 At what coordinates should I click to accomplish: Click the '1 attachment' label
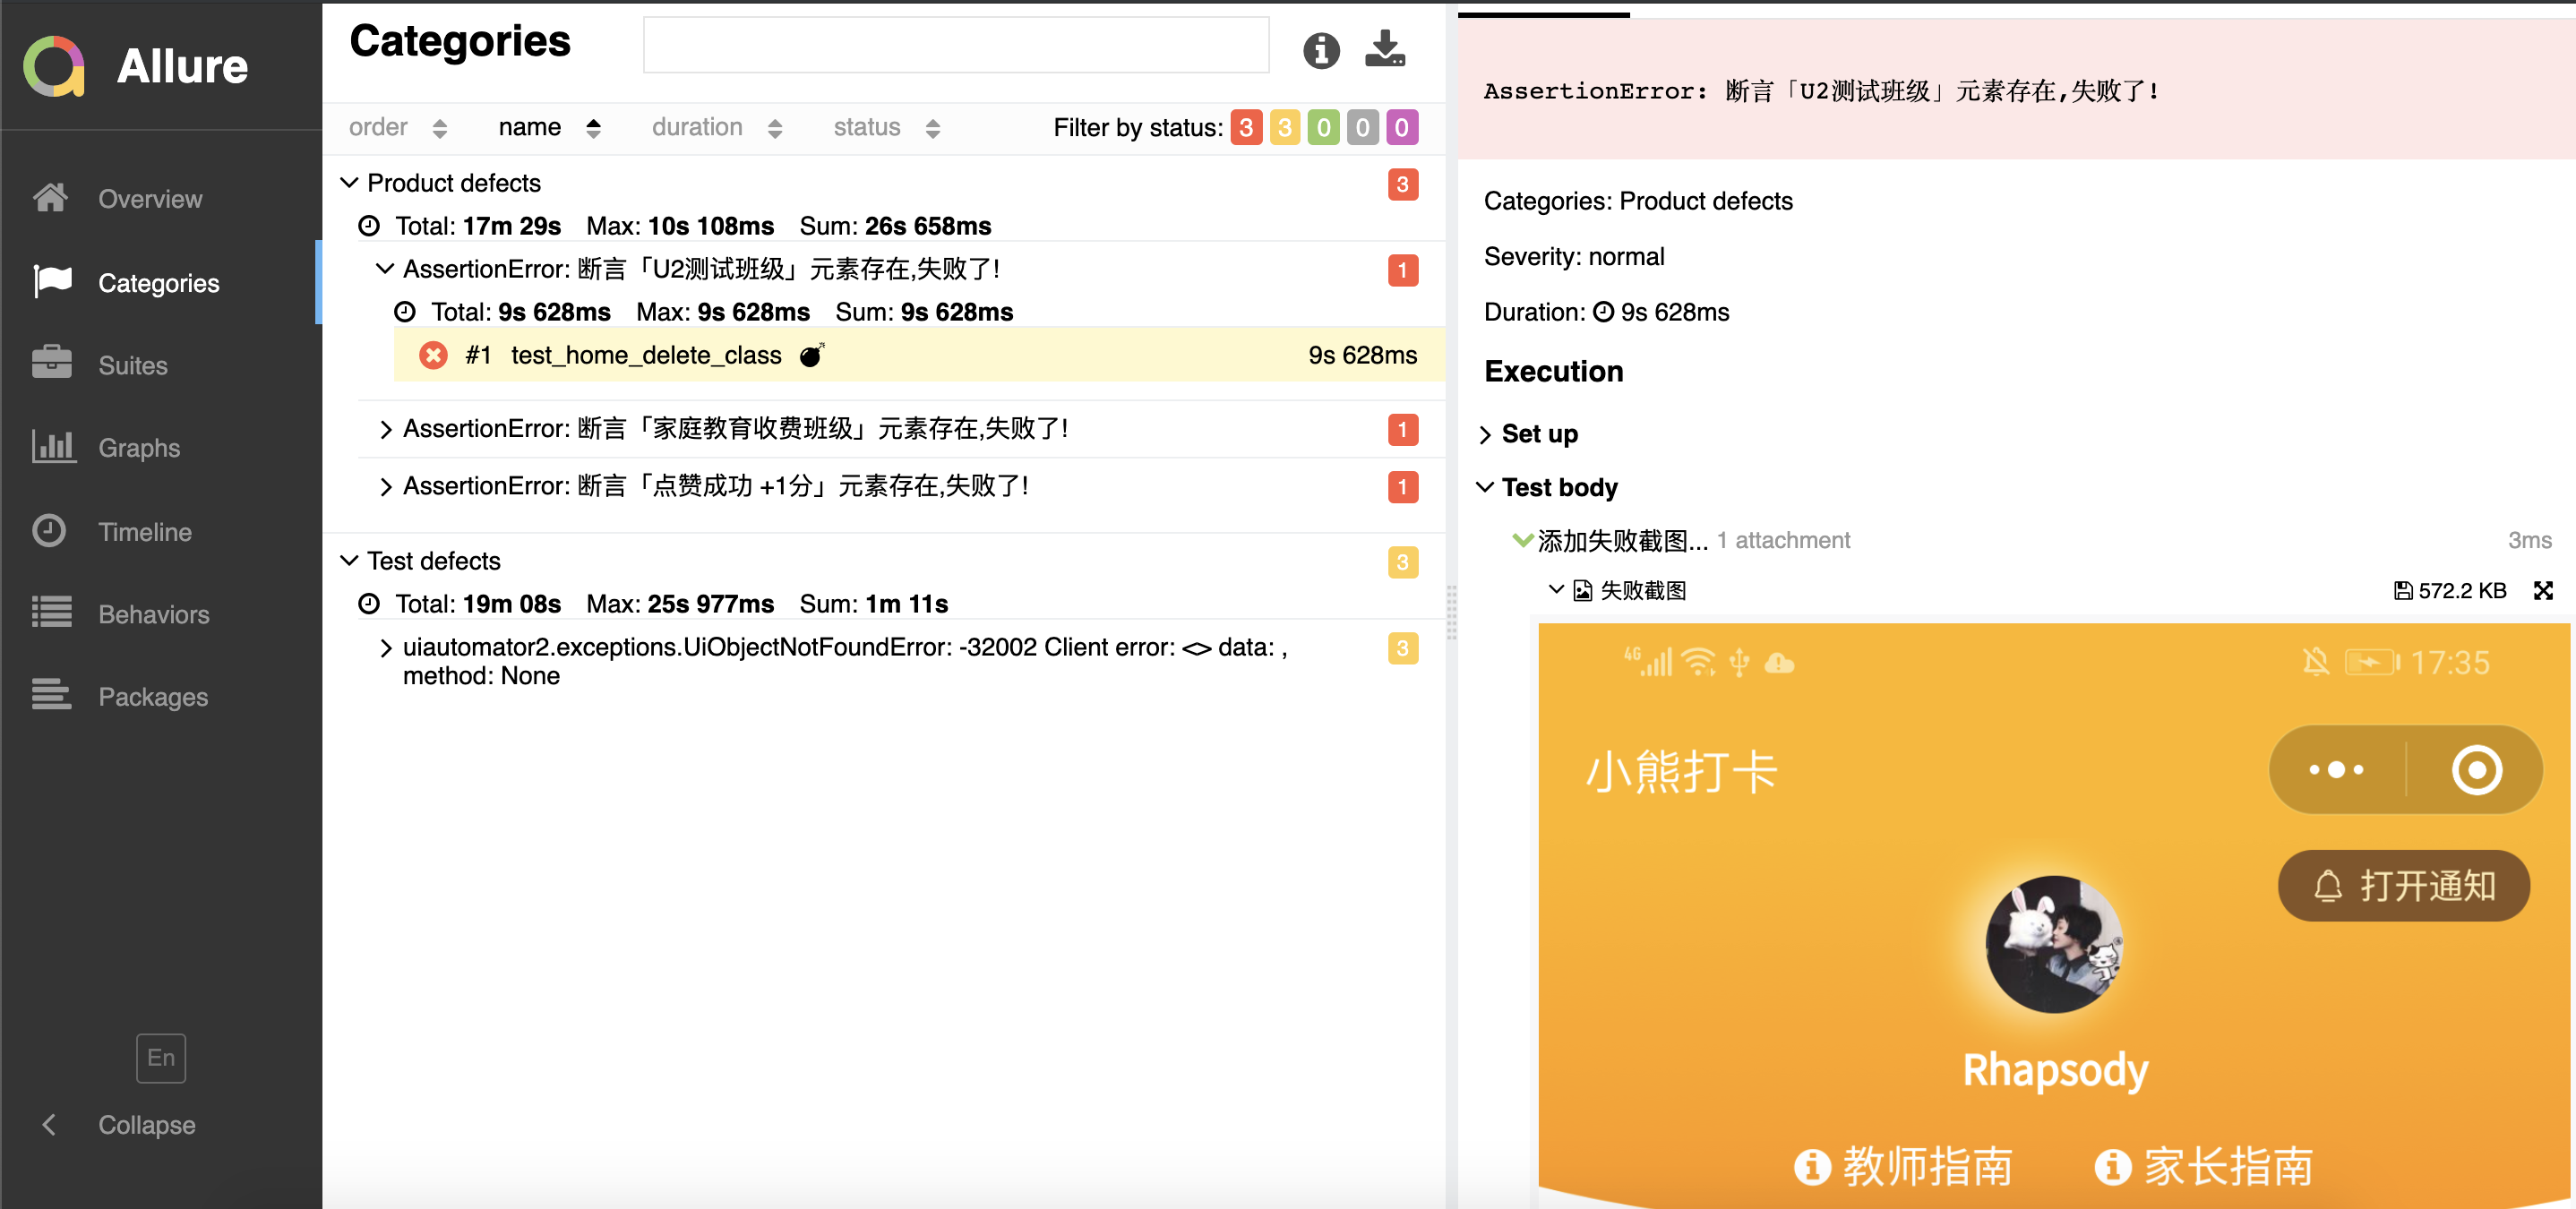(1783, 540)
